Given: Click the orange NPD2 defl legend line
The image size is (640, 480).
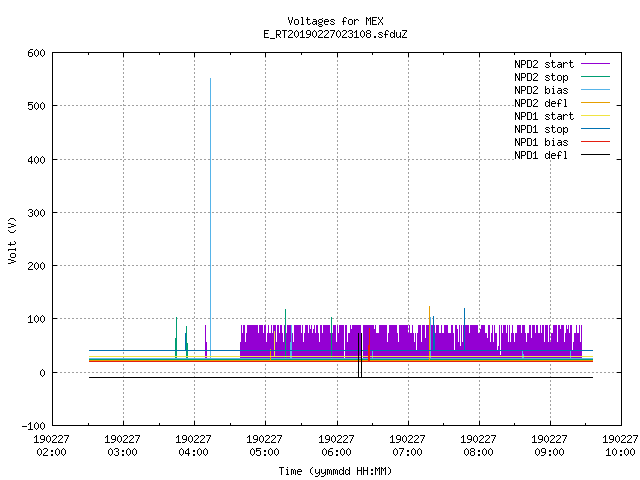Looking at the screenshot, I should coord(596,103).
